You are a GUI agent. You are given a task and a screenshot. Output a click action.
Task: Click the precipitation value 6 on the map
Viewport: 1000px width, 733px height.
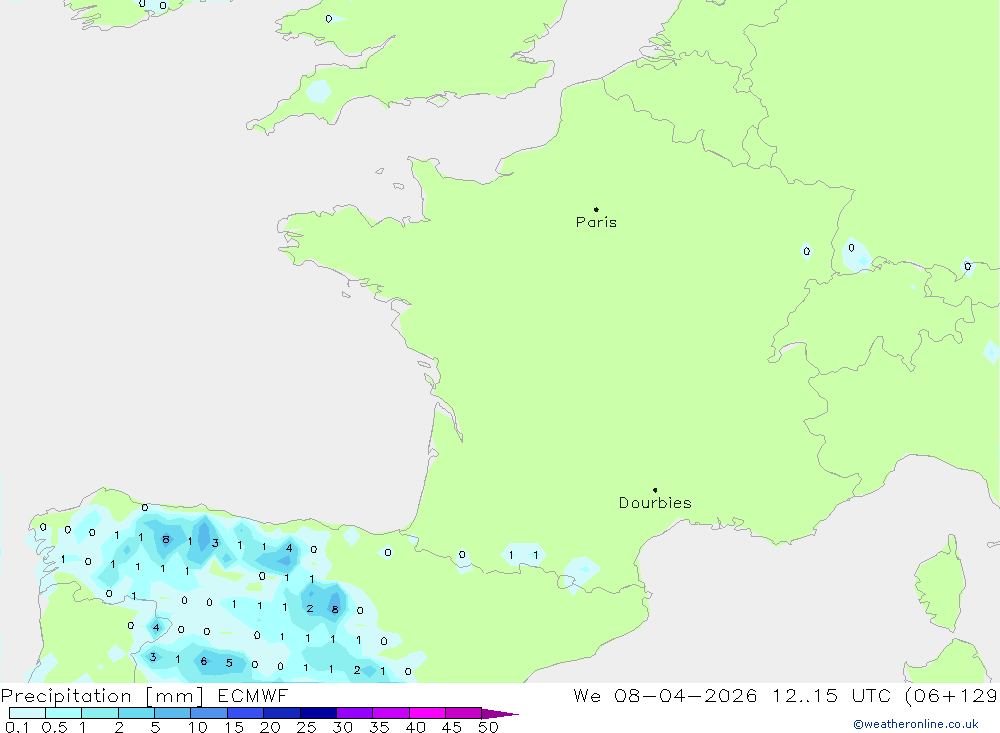(x=203, y=662)
